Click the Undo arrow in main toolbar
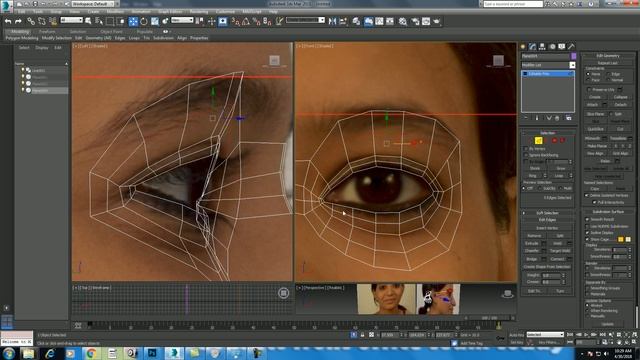This screenshot has width=640, height=360. [x=8, y=21]
